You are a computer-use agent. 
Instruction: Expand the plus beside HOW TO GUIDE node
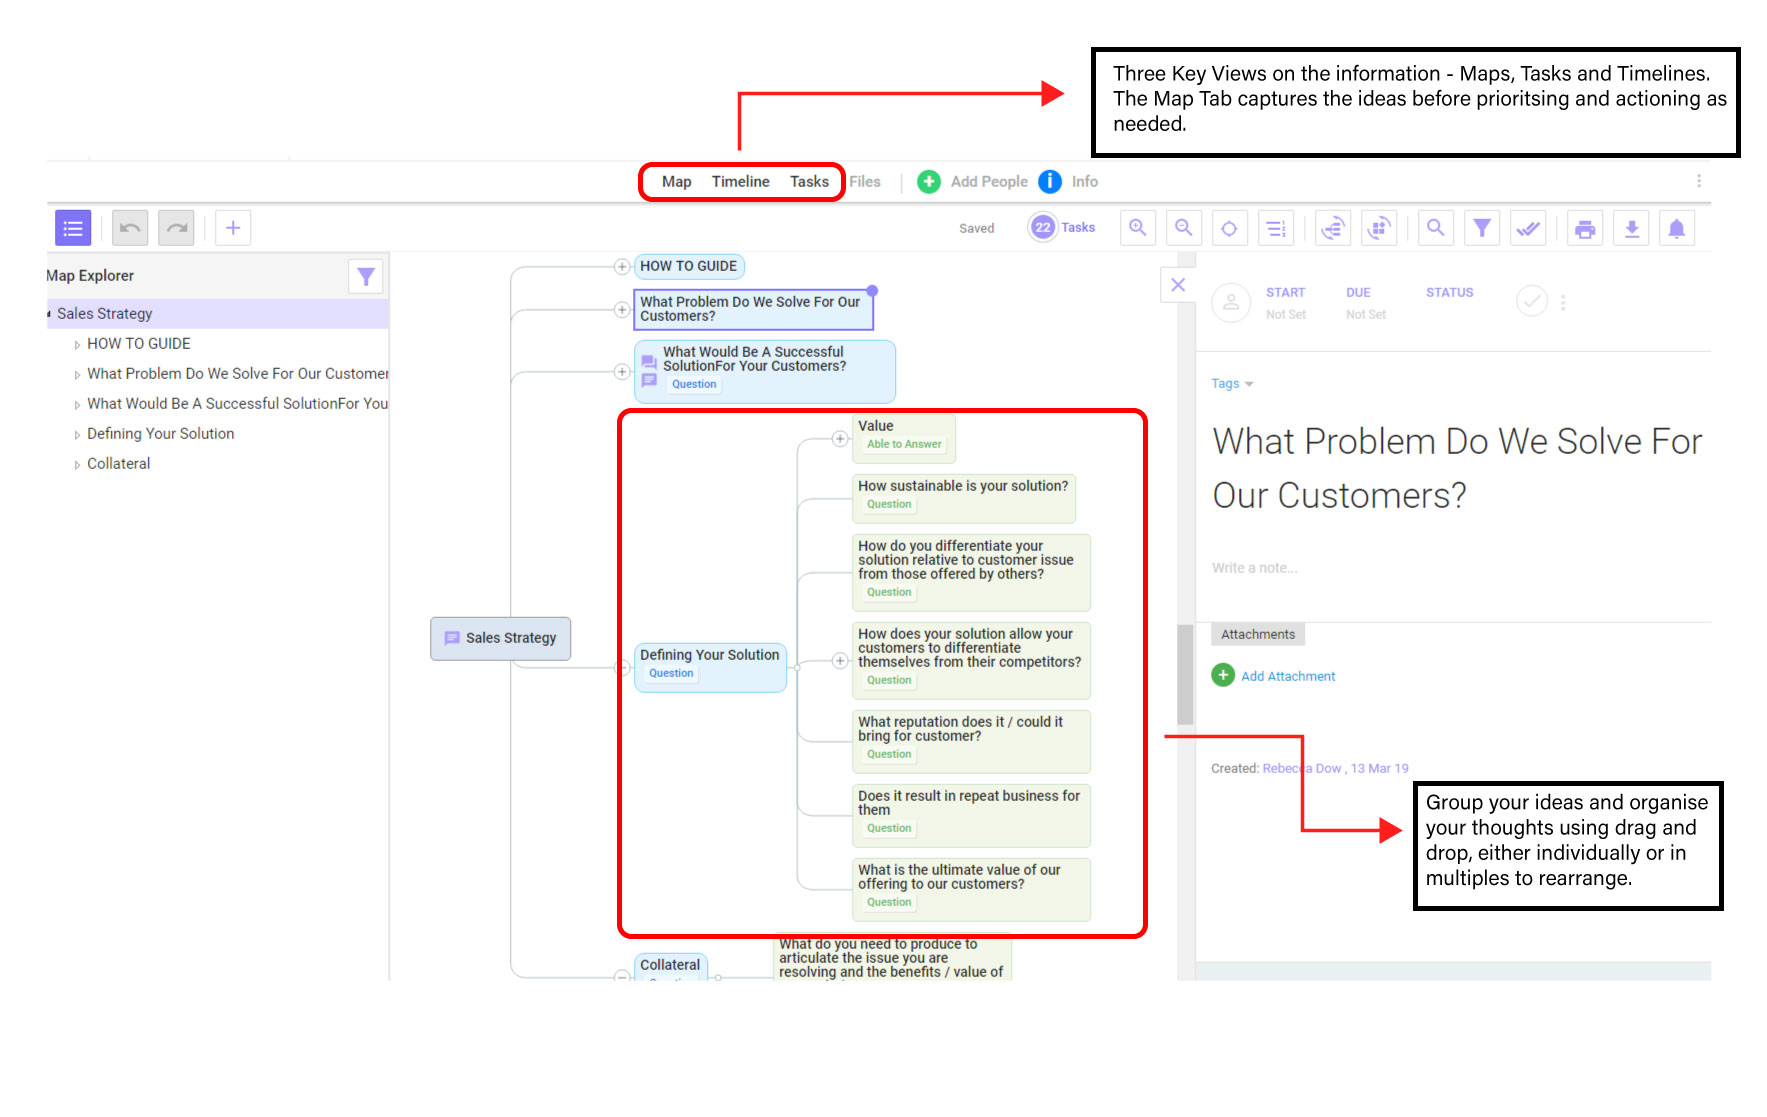tap(622, 266)
